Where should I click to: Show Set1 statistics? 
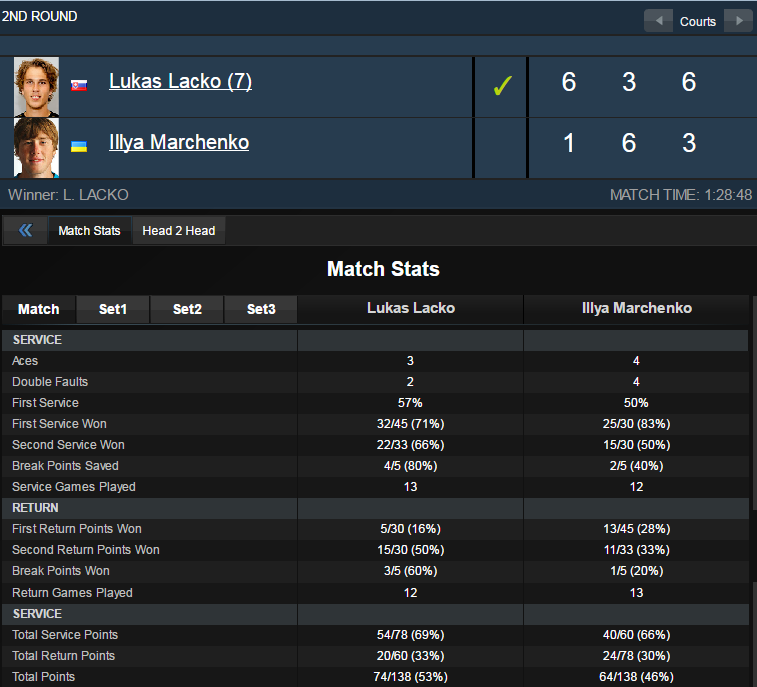(x=113, y=309)
